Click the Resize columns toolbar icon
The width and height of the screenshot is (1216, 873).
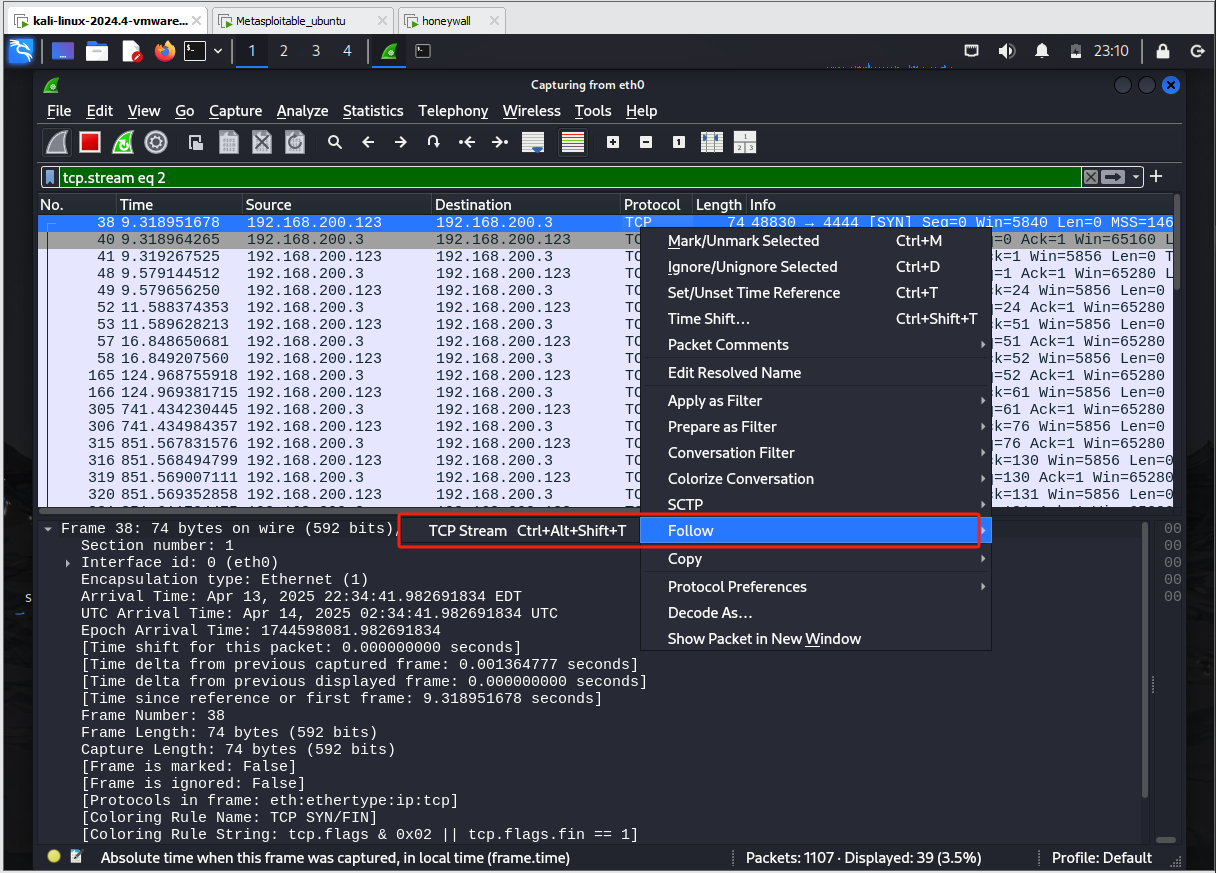(712, 142)
